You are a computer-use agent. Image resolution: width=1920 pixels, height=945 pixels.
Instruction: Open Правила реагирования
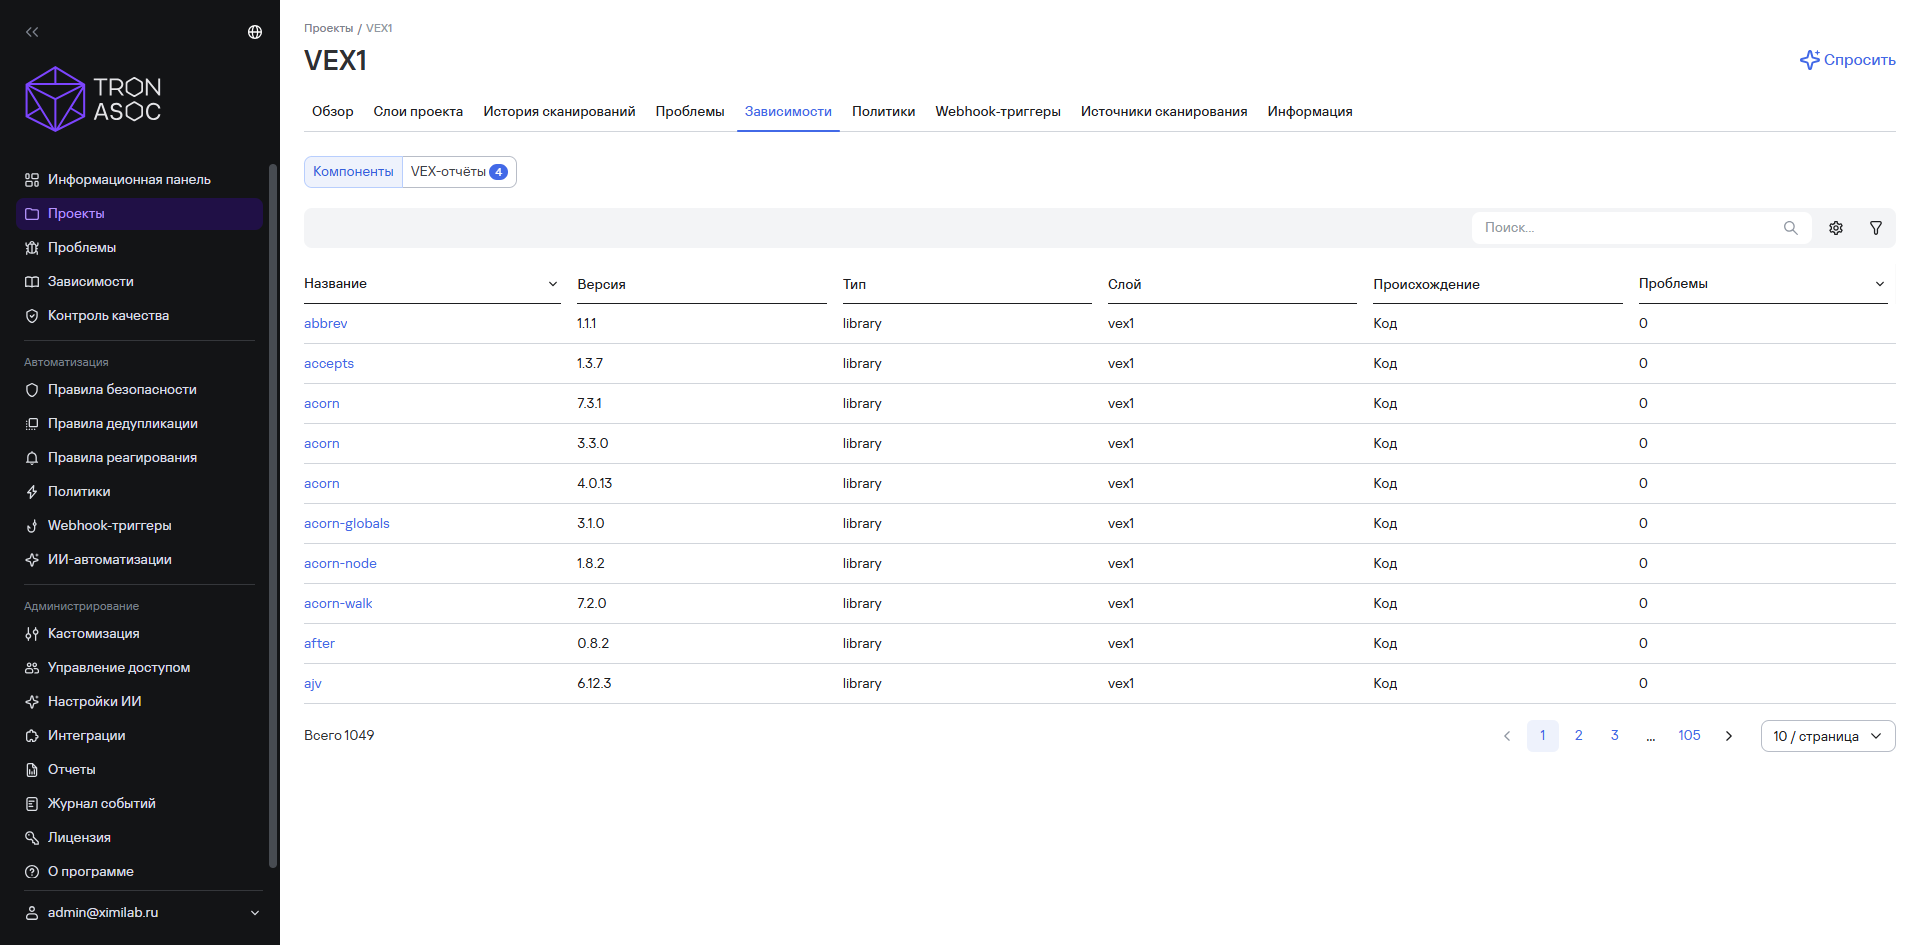[x=139, y=458]
